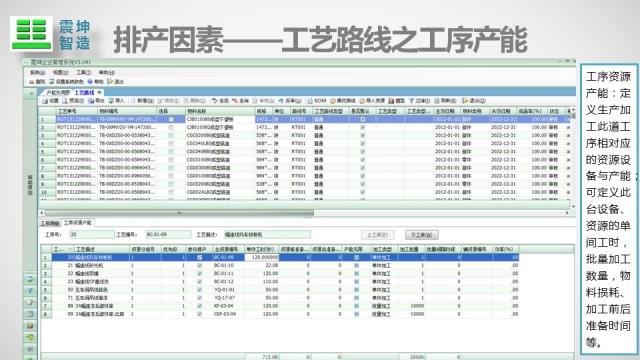Click the 预览 print preview icon
640x360 pixels.
pyautogui.click(x=65, y=100)
